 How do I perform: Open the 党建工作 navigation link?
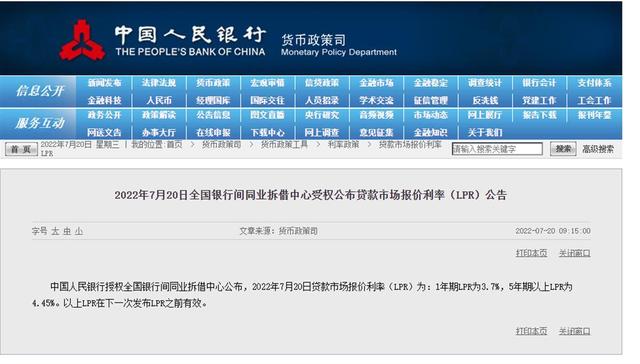click(539, 100)
